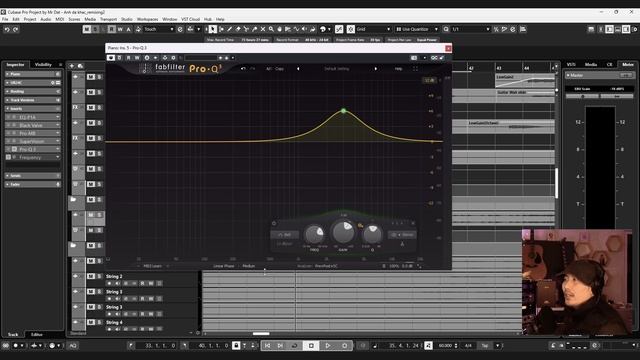
Task: Delete the selected EQ band with x
Action: [413, 223]
